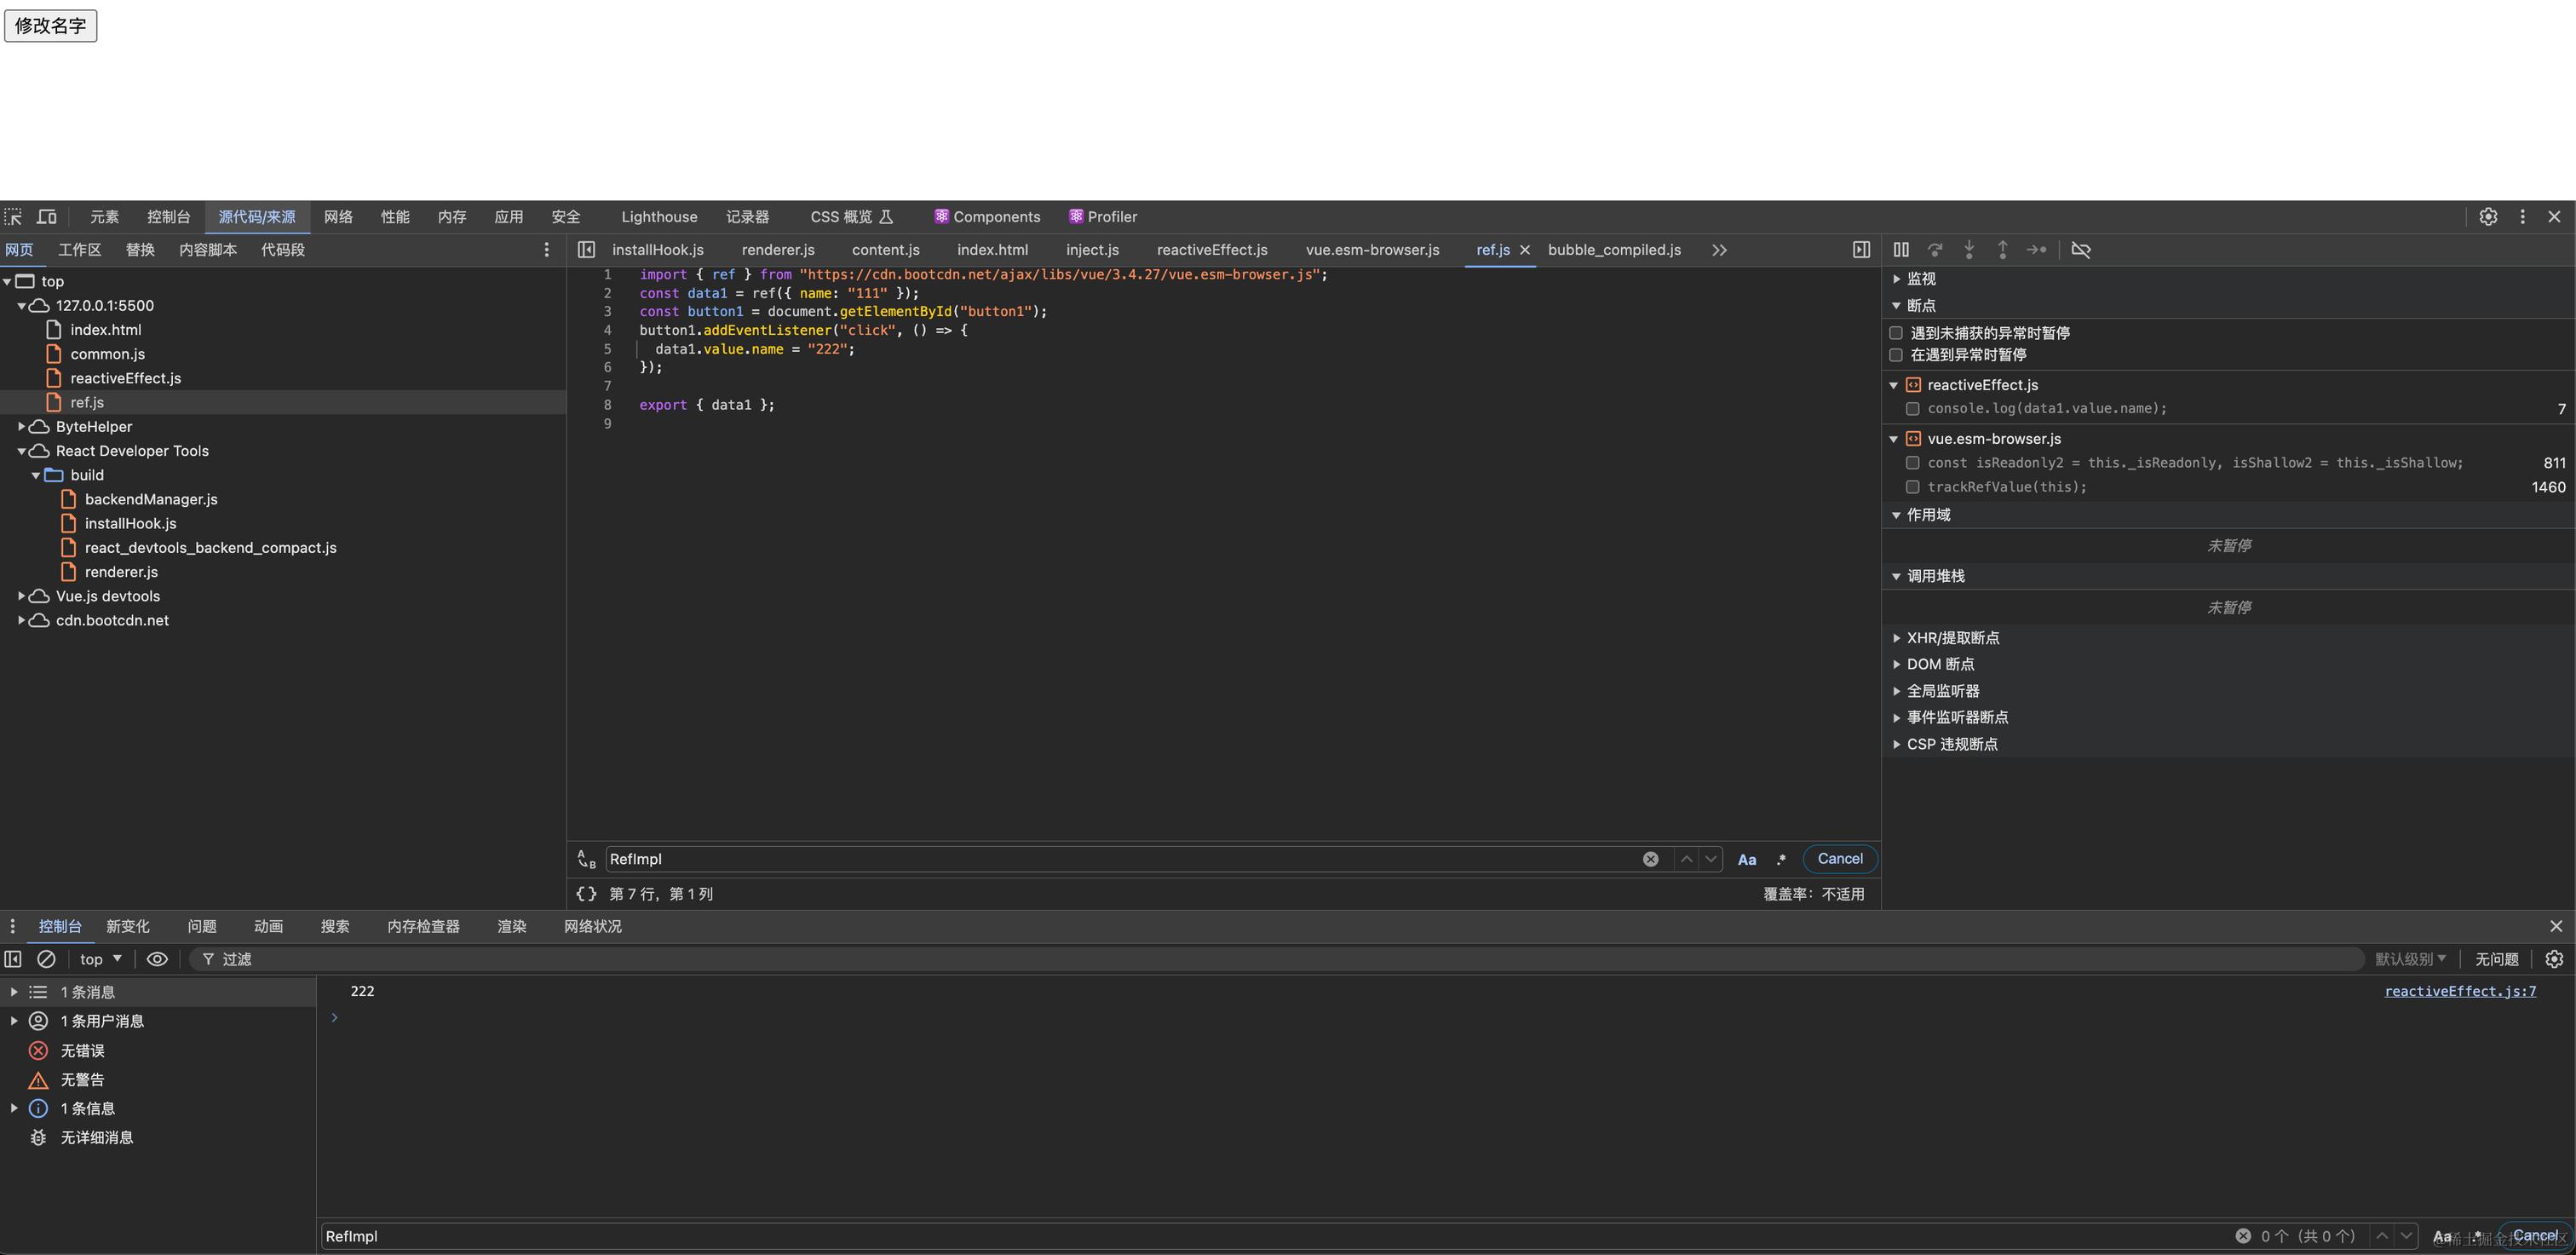Switch to the 网络 panel tab

(338, 217)
